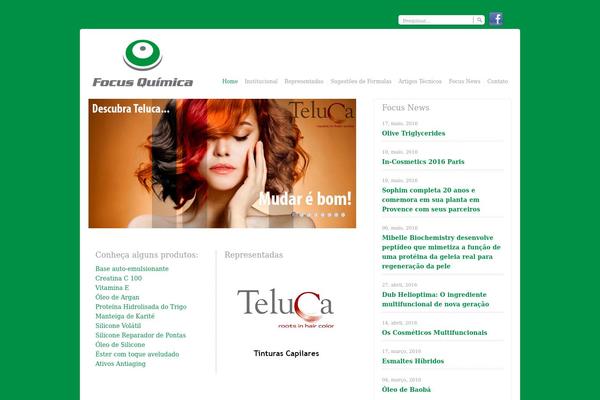Click the Focus News sidebar heading
This screenshot has width=600, height=400.
pos(406,108)
